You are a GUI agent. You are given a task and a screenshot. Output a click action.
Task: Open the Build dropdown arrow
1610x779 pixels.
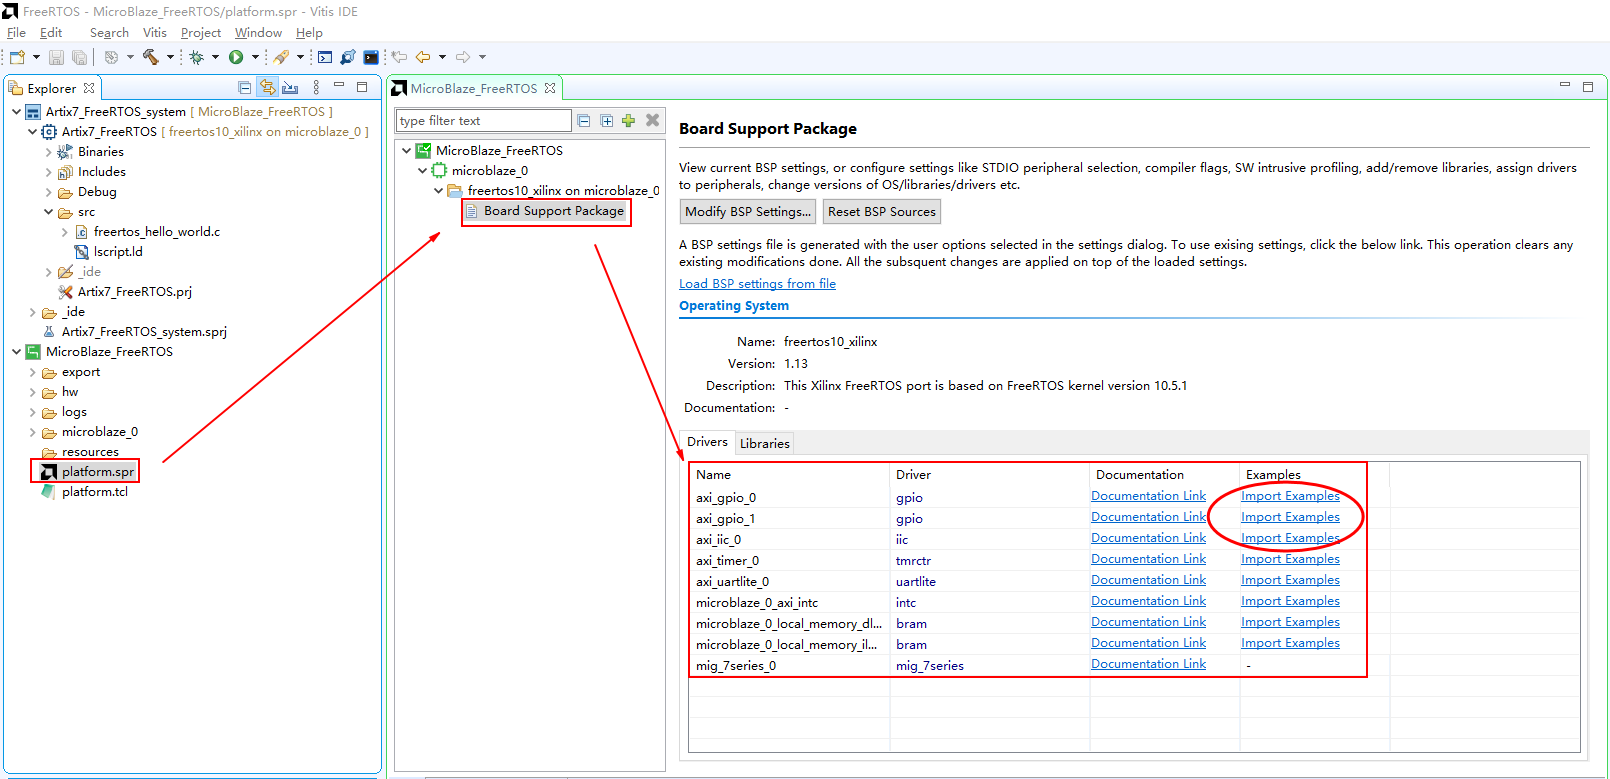pos(170,57)
